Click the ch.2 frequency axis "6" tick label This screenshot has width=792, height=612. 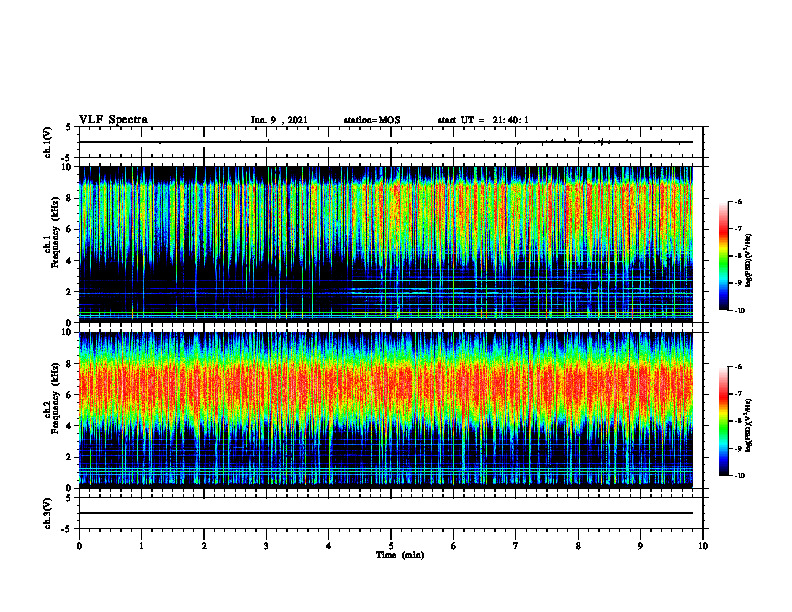[x=70, y=395]
